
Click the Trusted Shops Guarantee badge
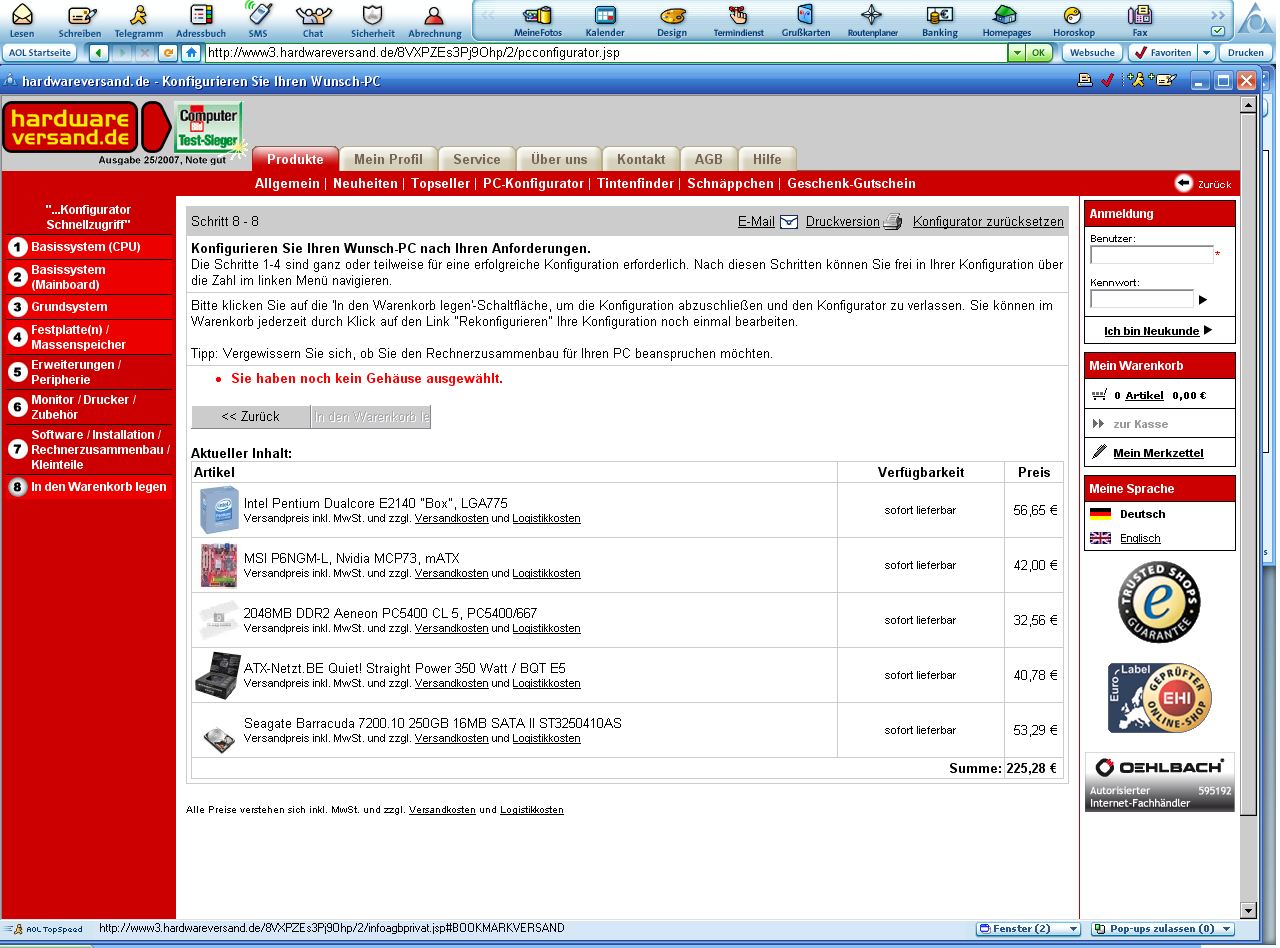click(1159, 601)
